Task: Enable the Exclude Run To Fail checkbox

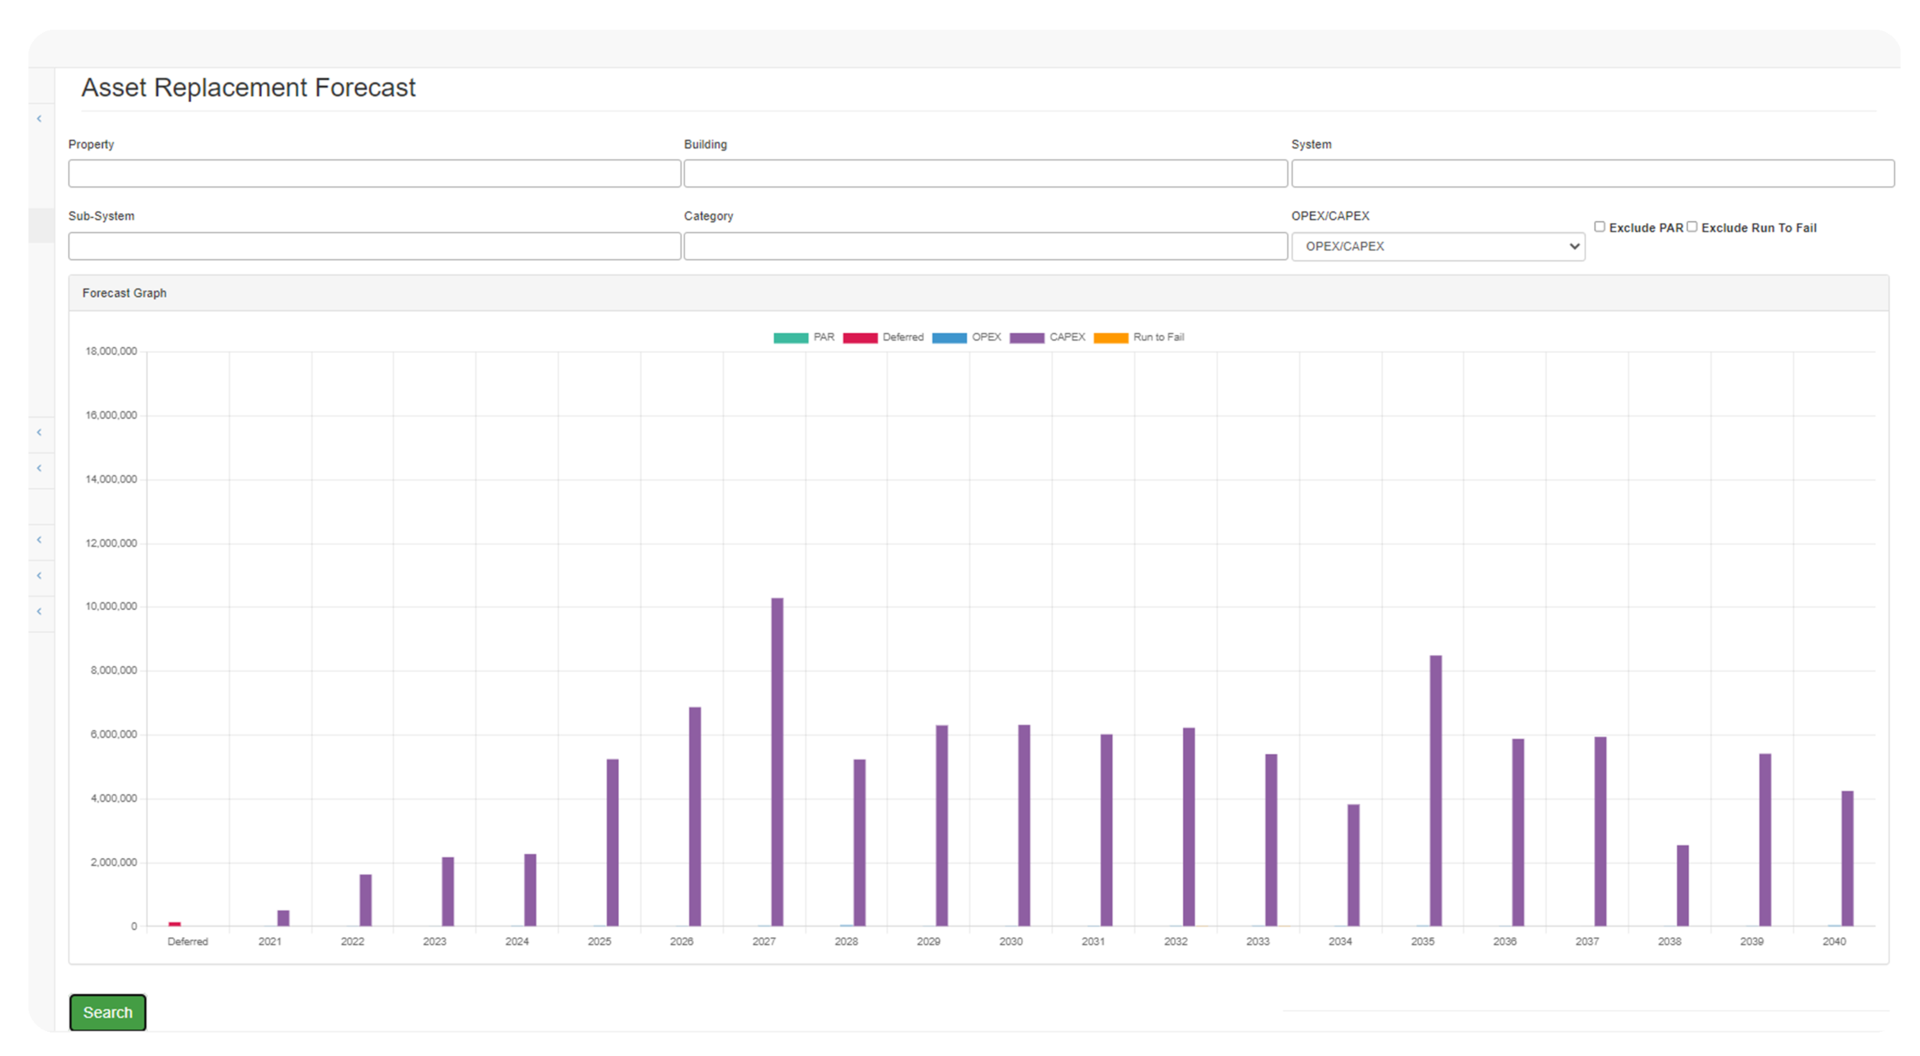Action: pos(1692,227)
